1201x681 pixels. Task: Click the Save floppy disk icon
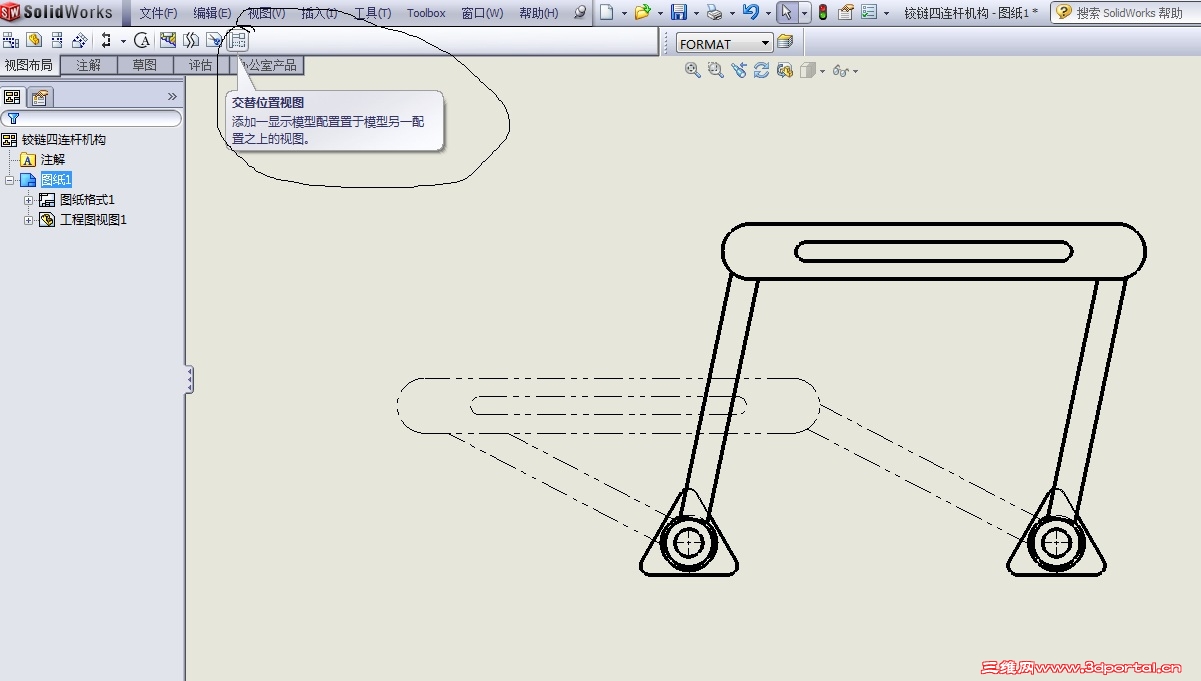[x=679, y=13]
